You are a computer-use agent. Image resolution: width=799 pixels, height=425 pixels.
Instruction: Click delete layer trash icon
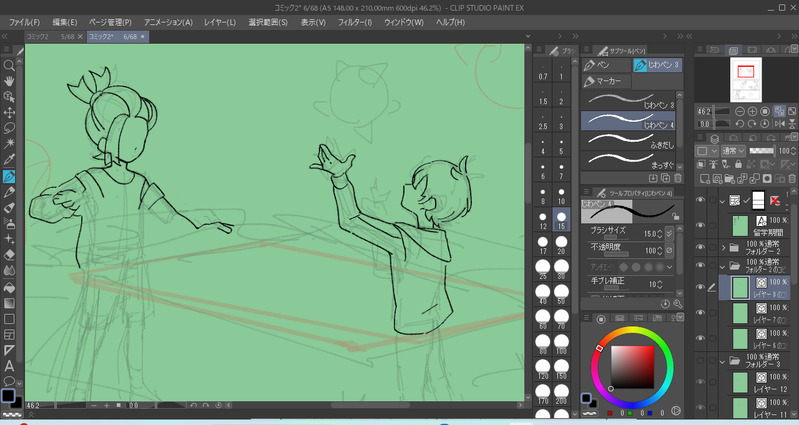(x=791, y=178)
